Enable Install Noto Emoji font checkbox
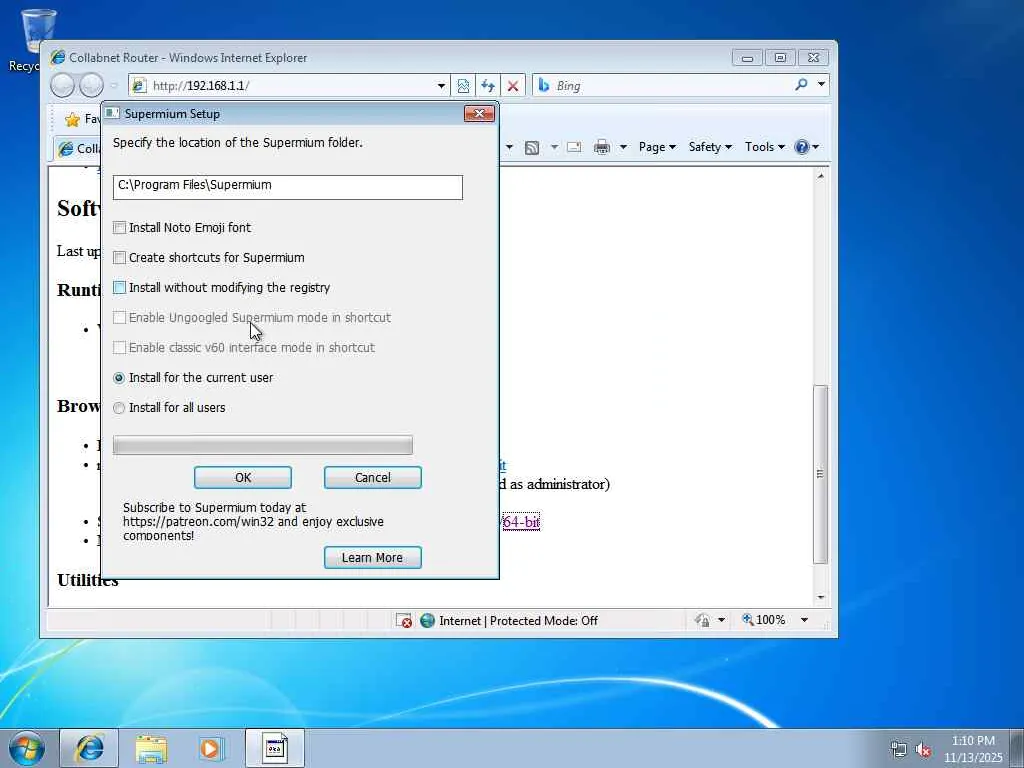1024x768 pixels. click(120, 227)
